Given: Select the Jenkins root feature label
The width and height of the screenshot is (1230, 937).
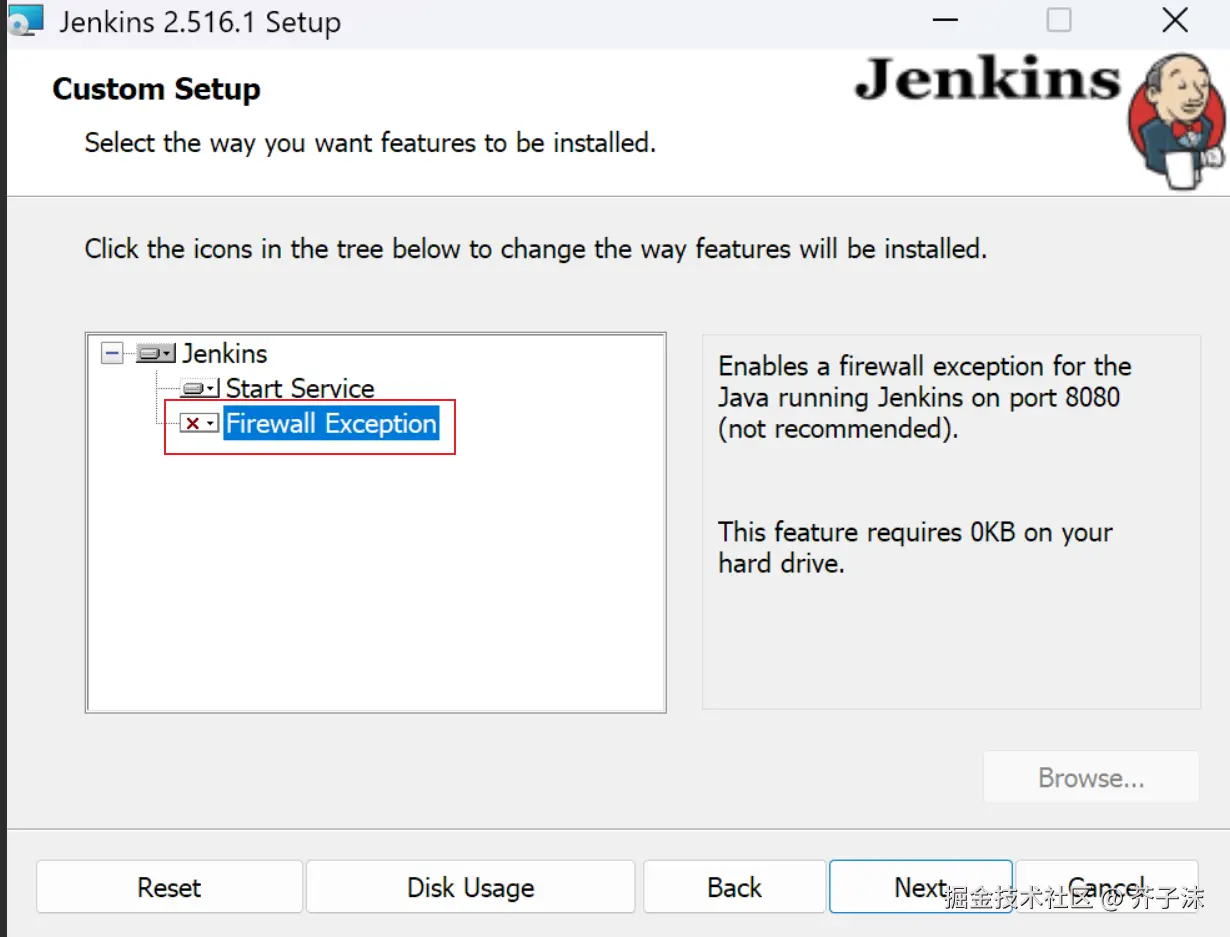Looking at the screenshot, I should coord(225,353).
